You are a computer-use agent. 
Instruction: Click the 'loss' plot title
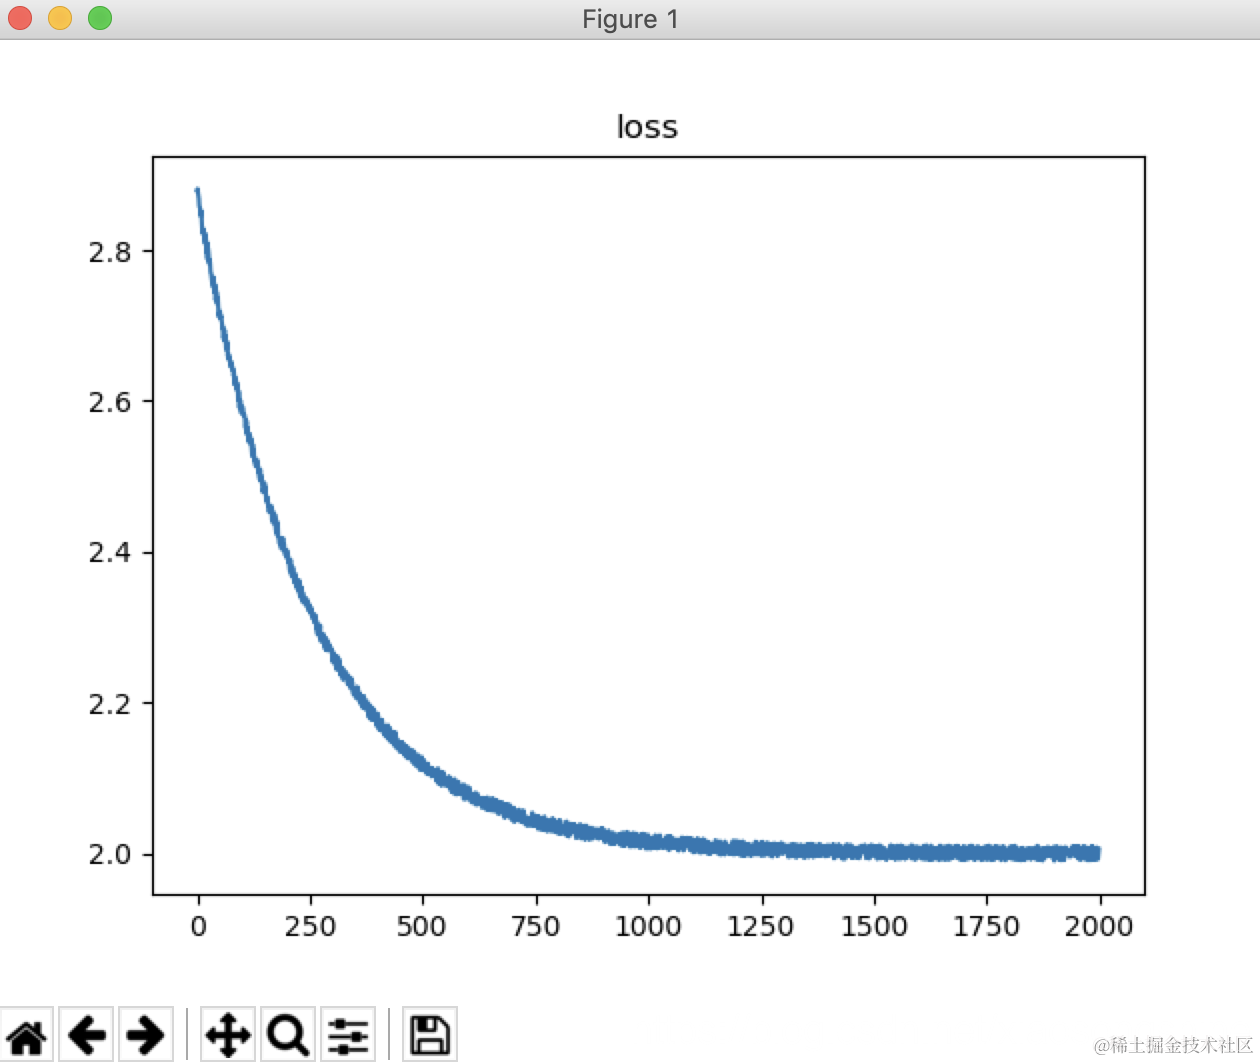[647, 127]
